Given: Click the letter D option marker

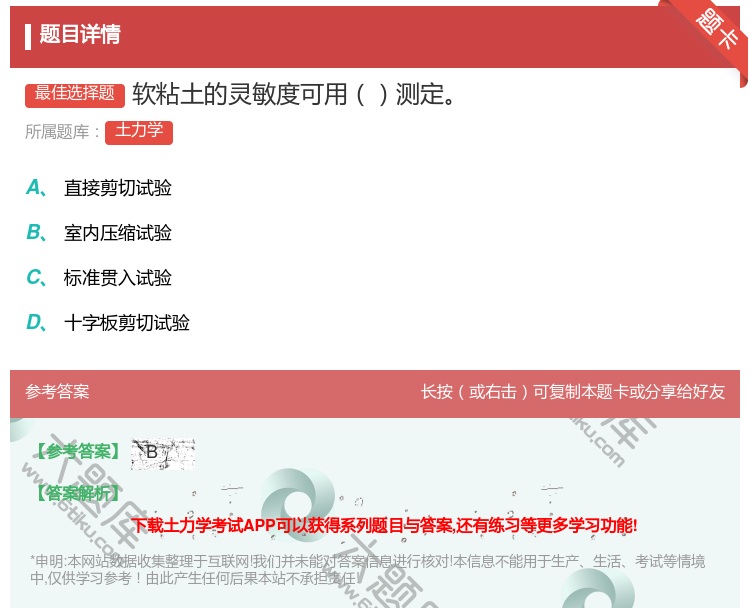Looking at the screenshot, I should pyautogui.click(x=36, y=322).
